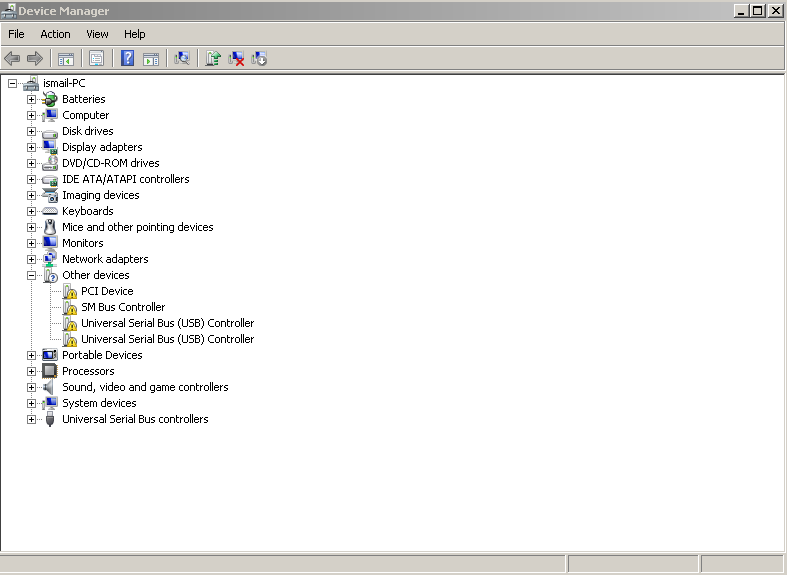Select the System devices label
The height and width of the screenshot is (575, 787).
click(99, 403)
